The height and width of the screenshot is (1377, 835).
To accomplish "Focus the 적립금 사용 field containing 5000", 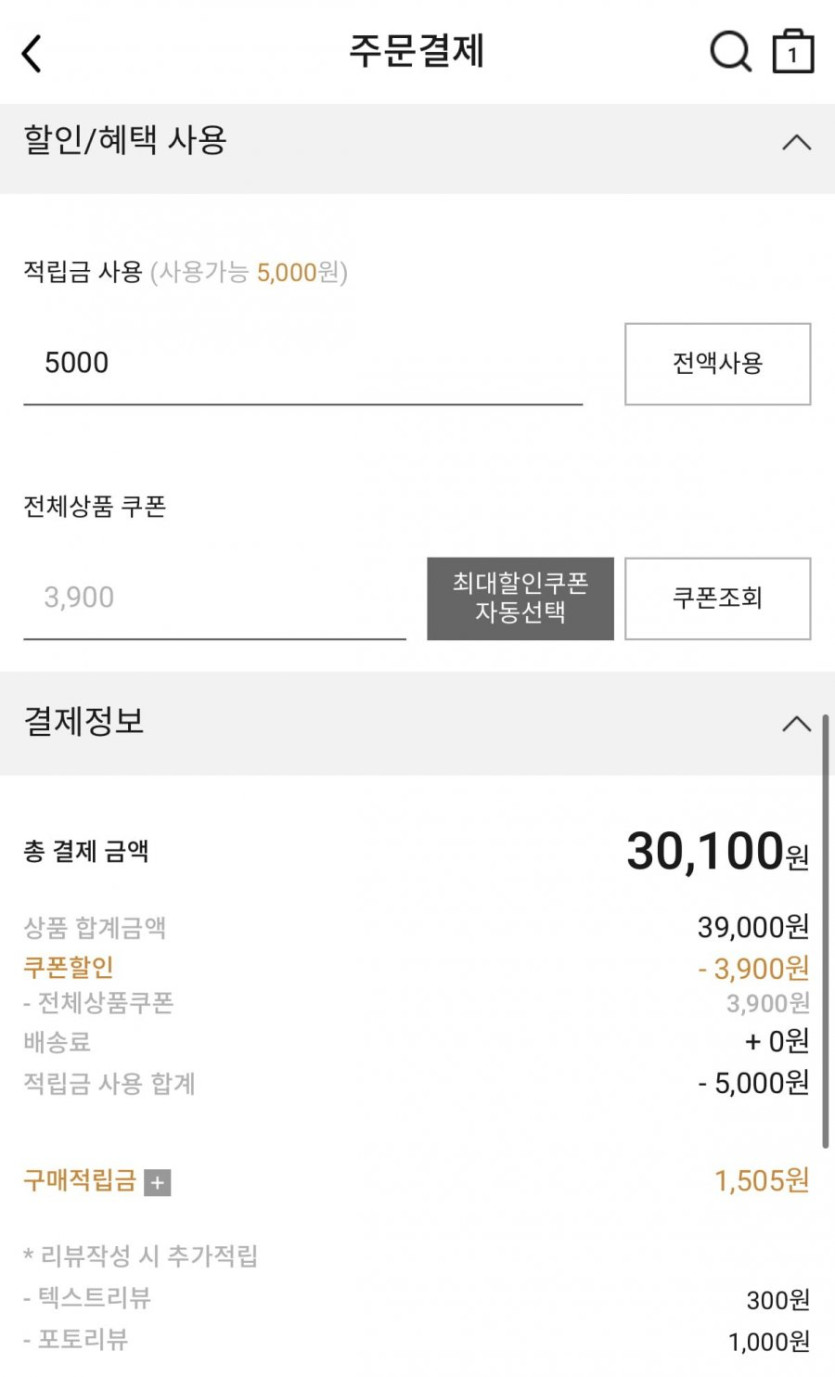I will (x=302, y=363).
